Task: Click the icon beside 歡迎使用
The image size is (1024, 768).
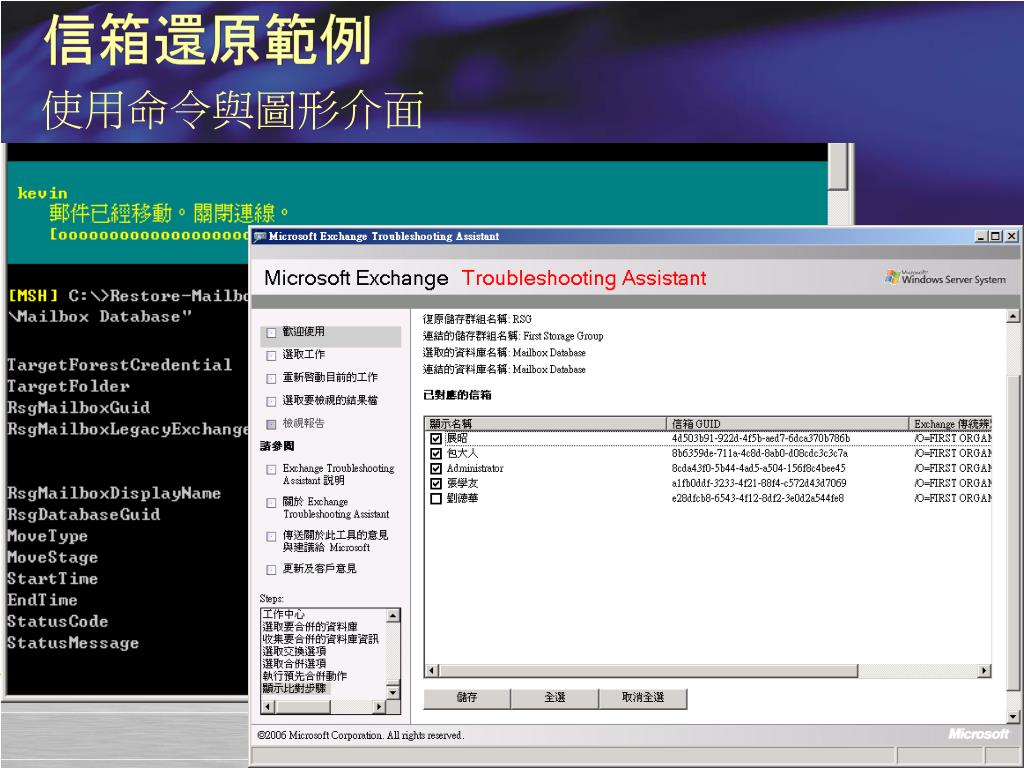Action: 271,333
